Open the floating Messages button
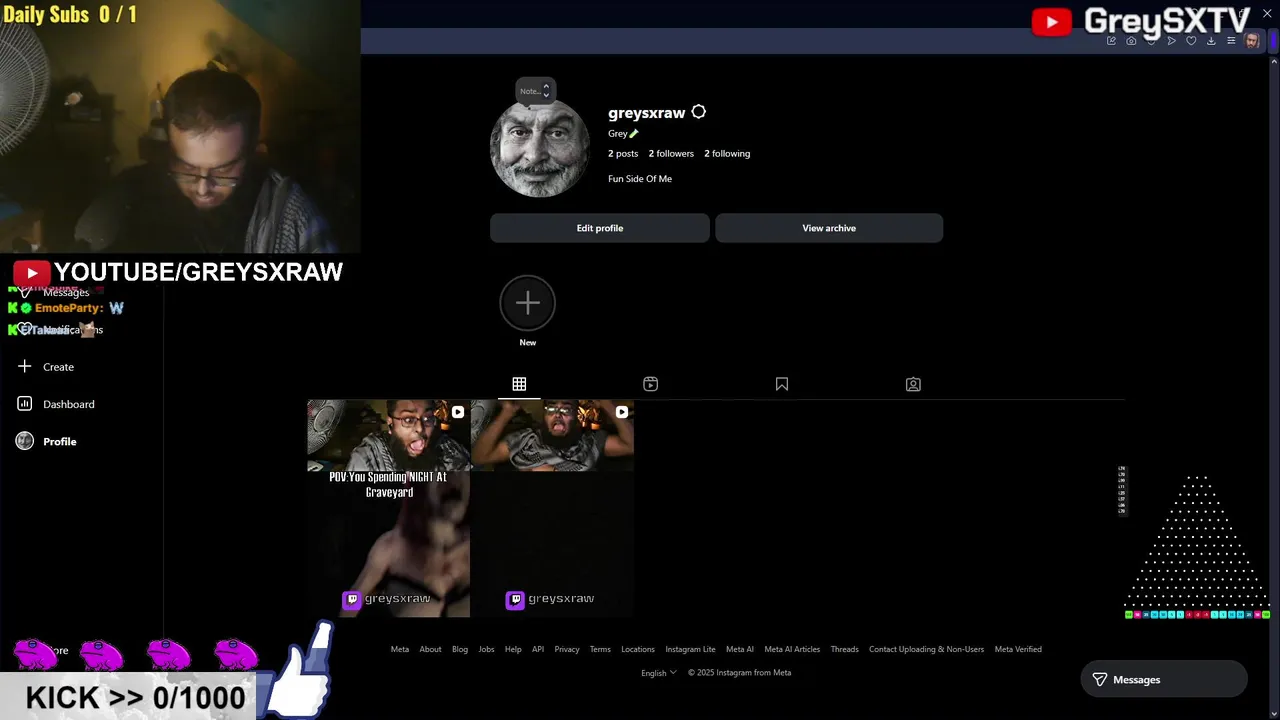The height and width of the screenshot is (720, 1280). pyautogui.click(x=1164, y=679)
